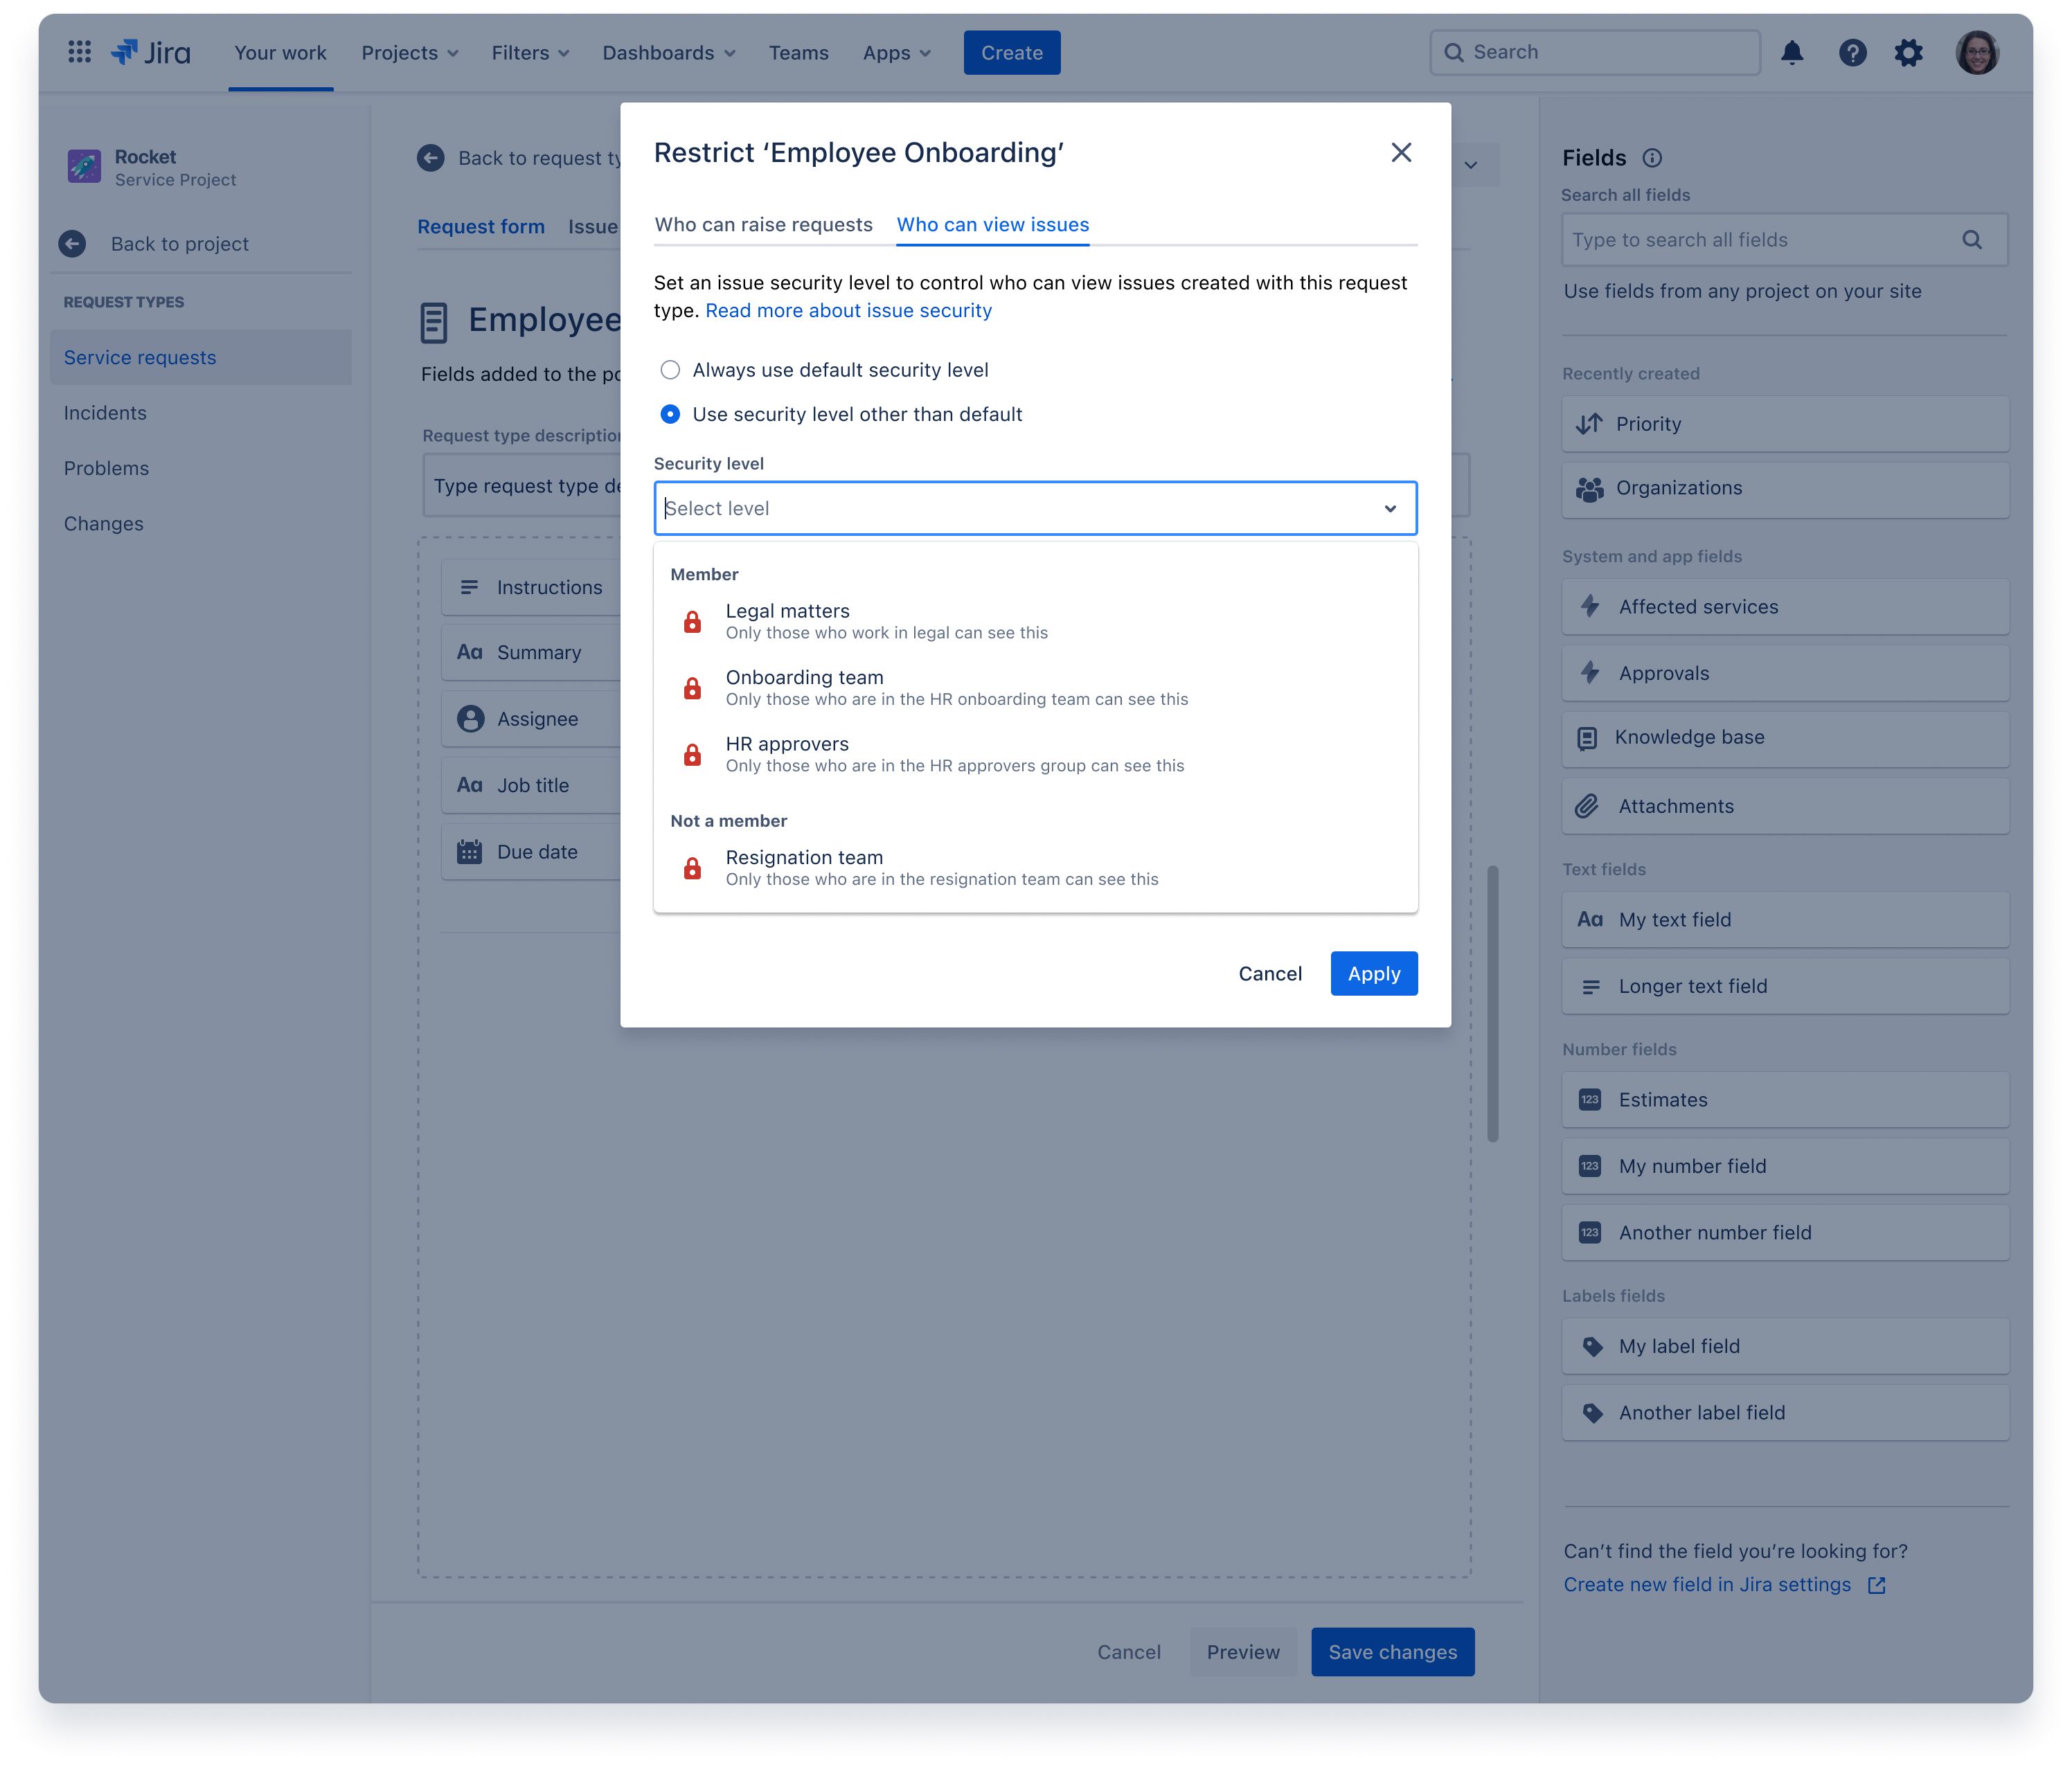The image size is (2072, 1767).
Task: Switch to 'Who can raise requests' tab
Action: coord(764,224)
